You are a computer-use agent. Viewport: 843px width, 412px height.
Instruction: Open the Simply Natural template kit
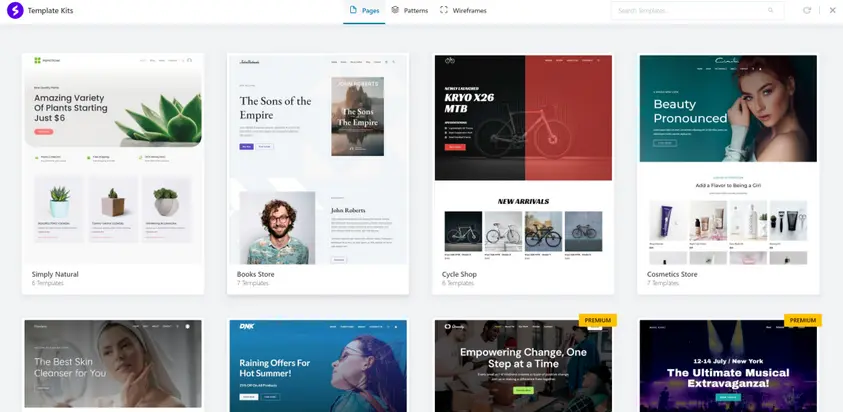[113, 158]
